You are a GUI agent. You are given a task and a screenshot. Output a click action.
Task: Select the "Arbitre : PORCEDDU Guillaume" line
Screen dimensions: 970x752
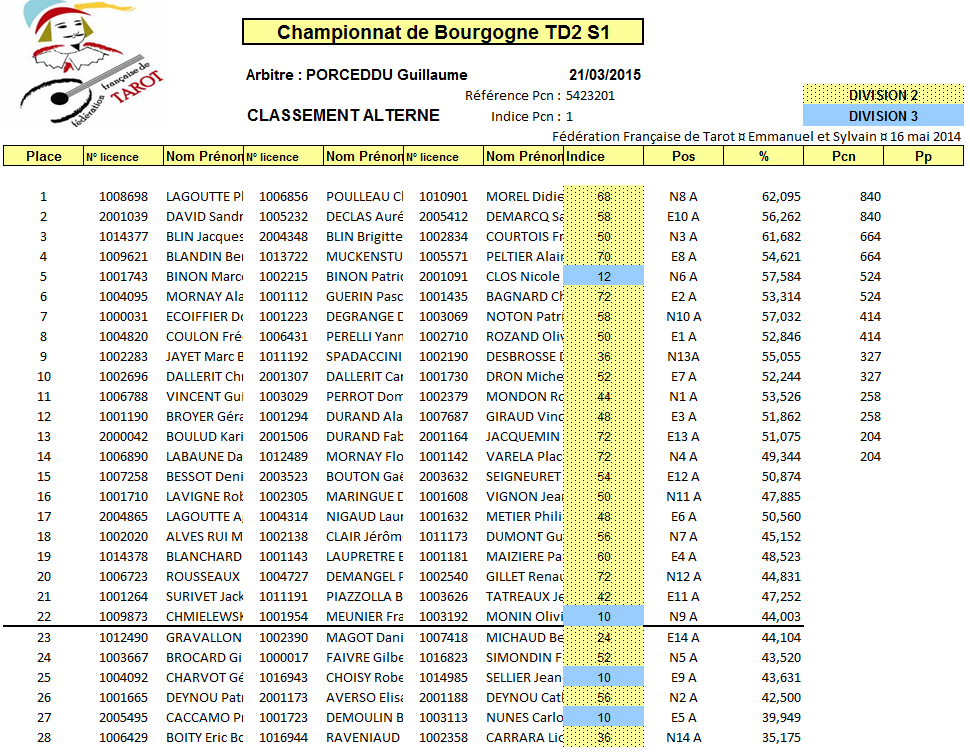[x=356, y=75]
